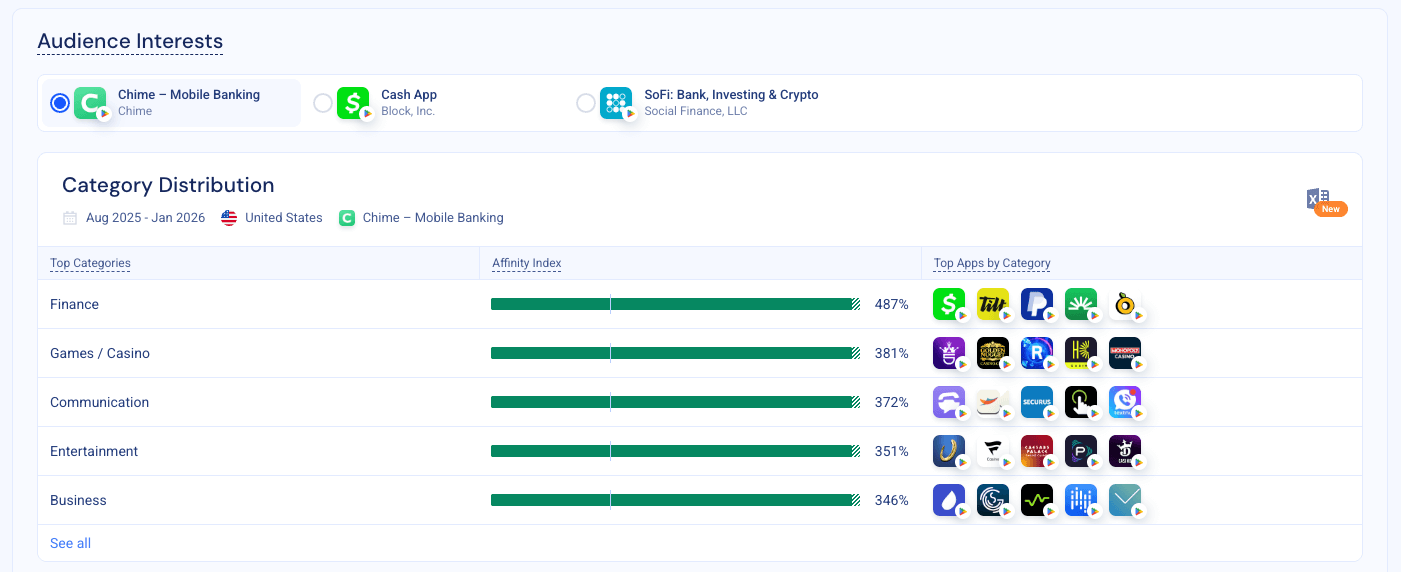The height and width of the screenshot is (572, 1401).
Task: Click the Games / Casino affinity bar
Action: coord(675,353)
